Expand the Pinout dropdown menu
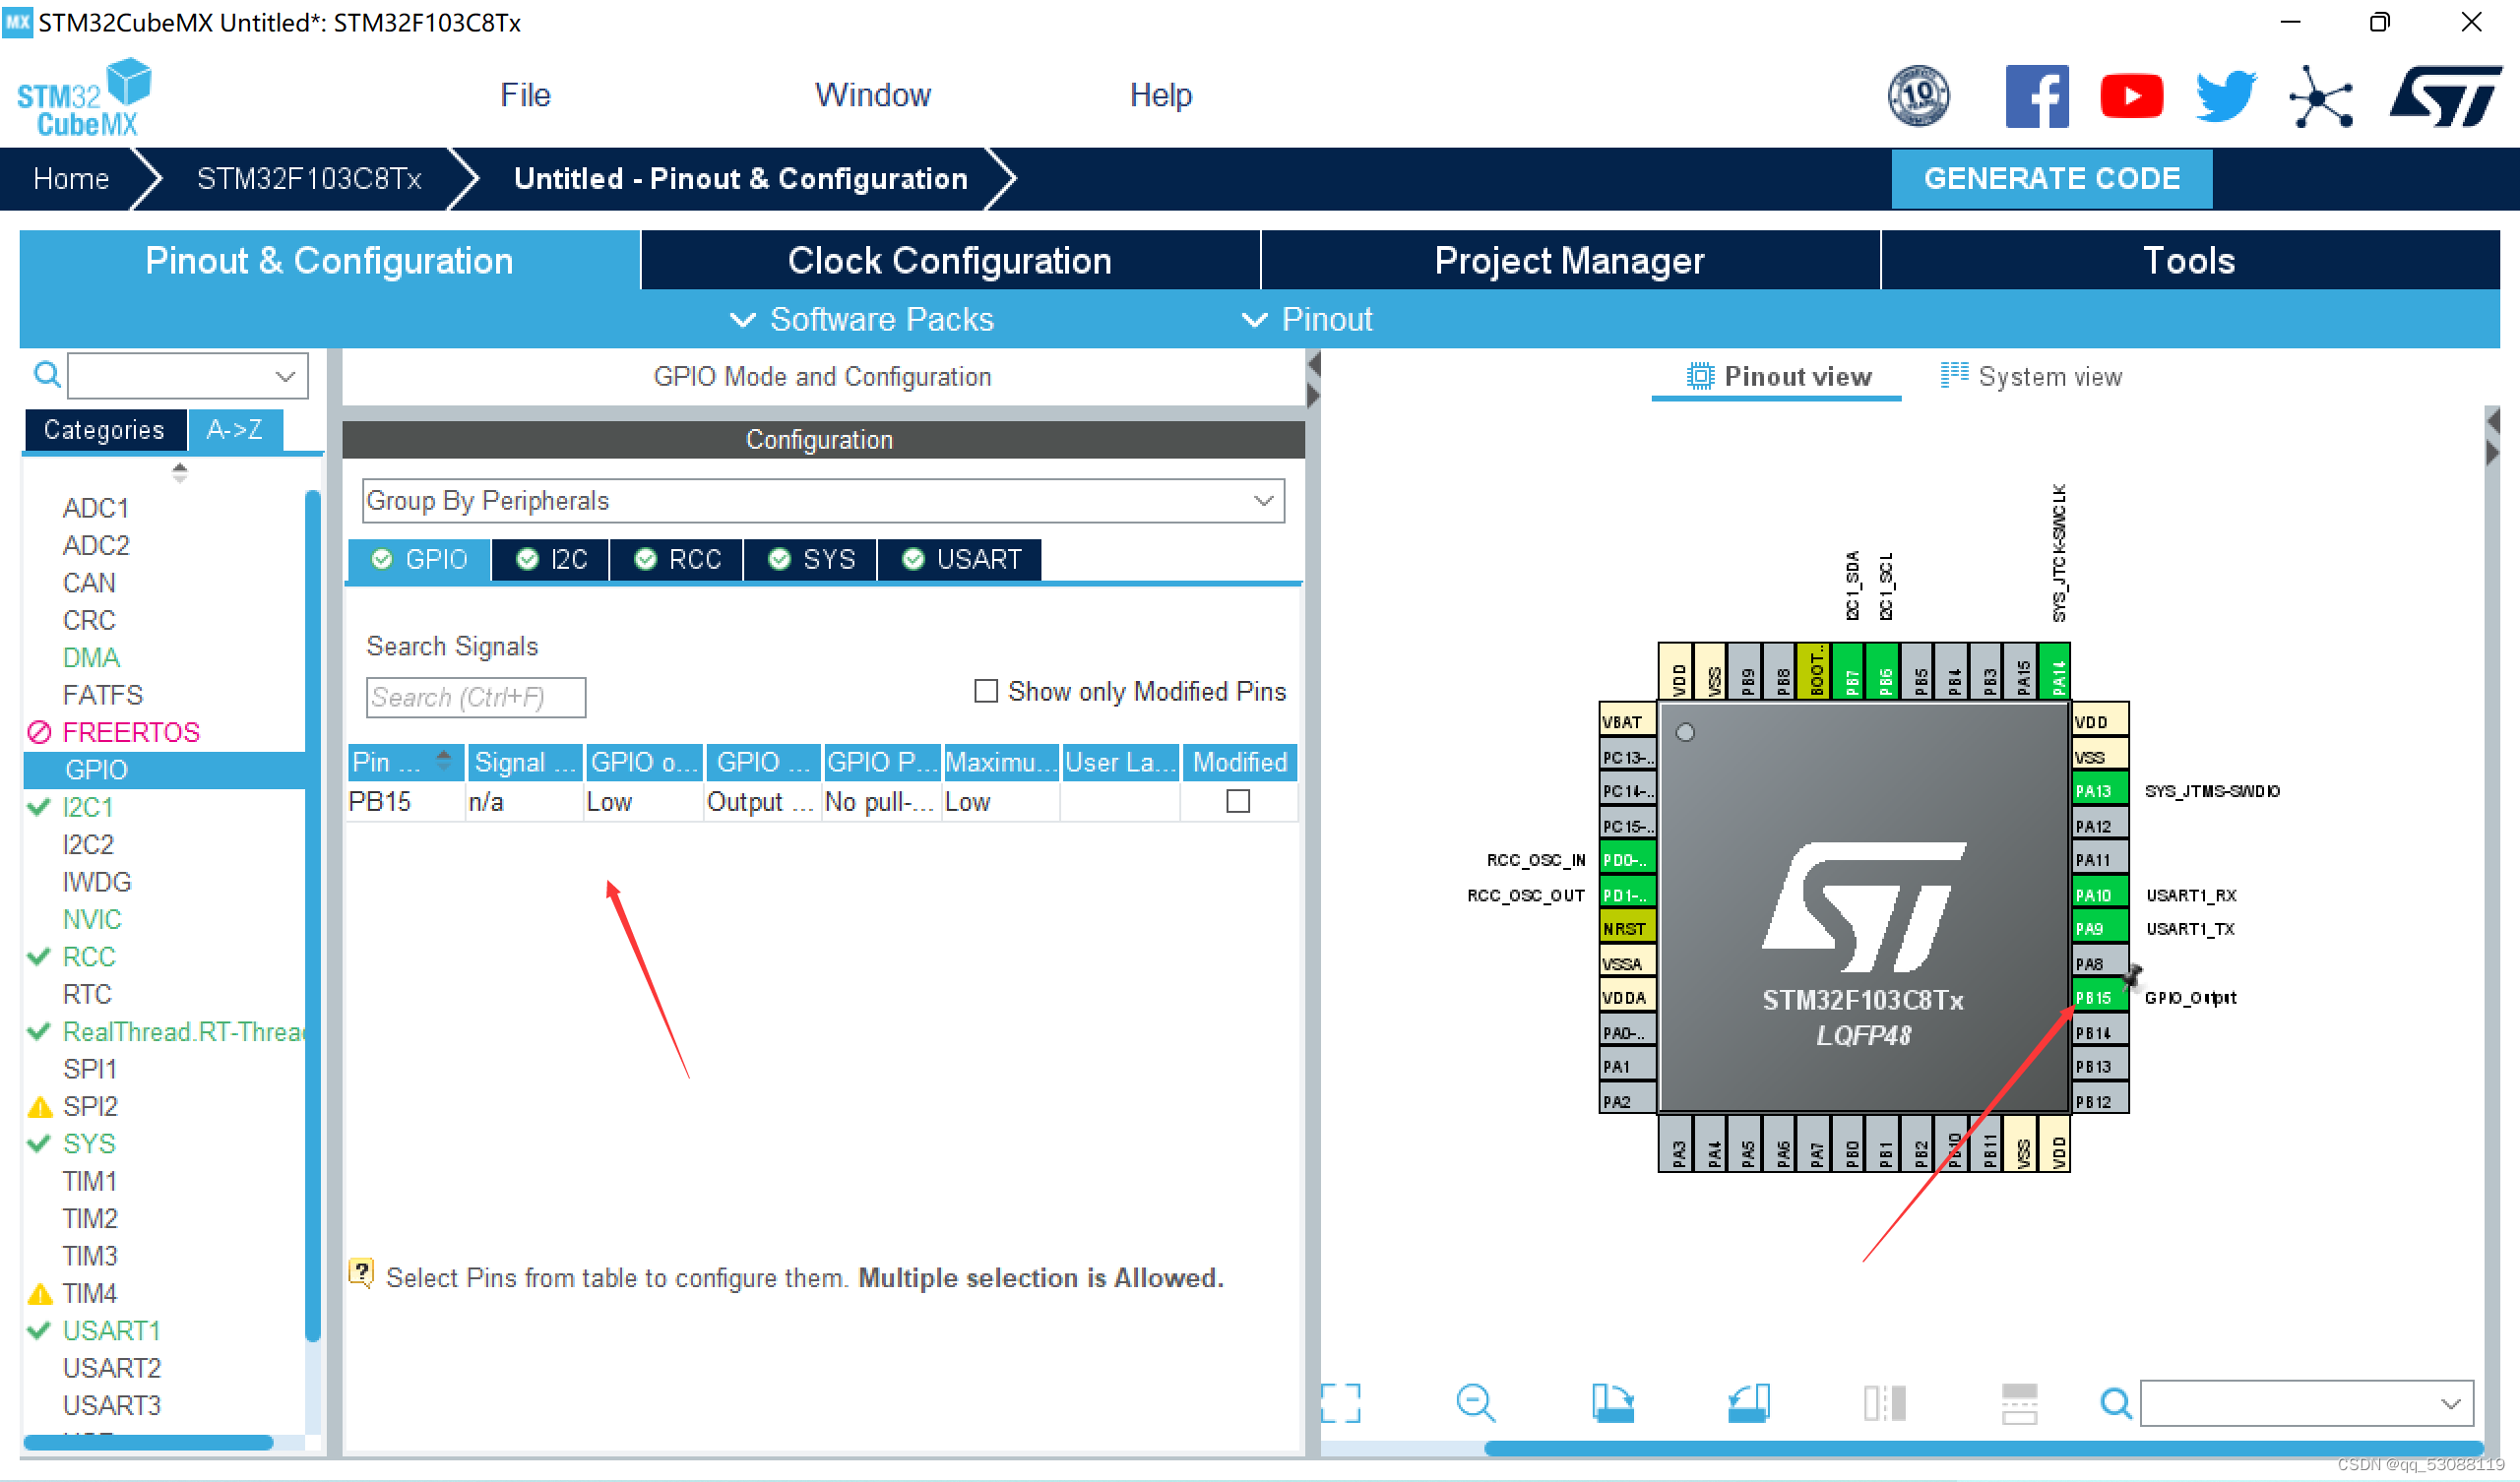 pyautogui.click(x=1307, y=319)
